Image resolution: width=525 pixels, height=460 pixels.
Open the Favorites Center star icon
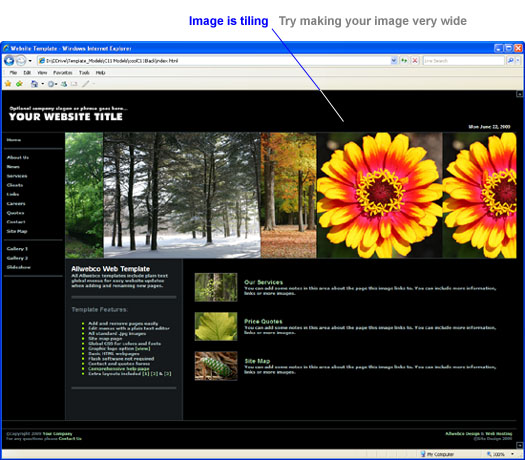[x=8, y=84]
